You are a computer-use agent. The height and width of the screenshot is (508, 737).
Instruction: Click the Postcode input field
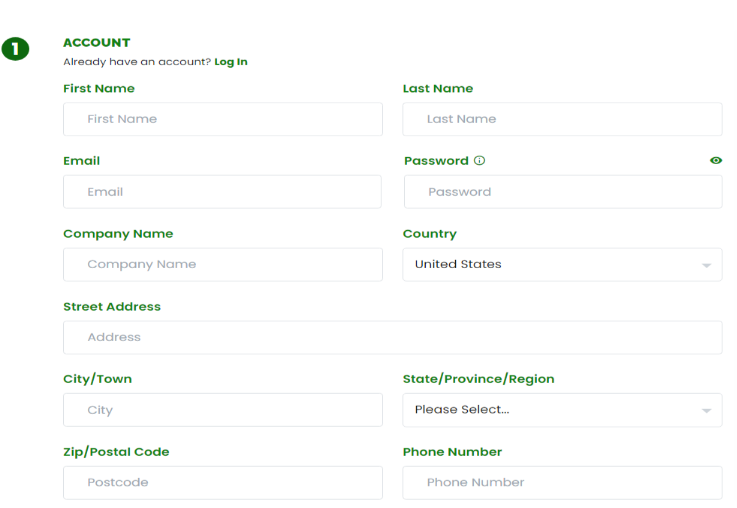click(x=223, y=483)
